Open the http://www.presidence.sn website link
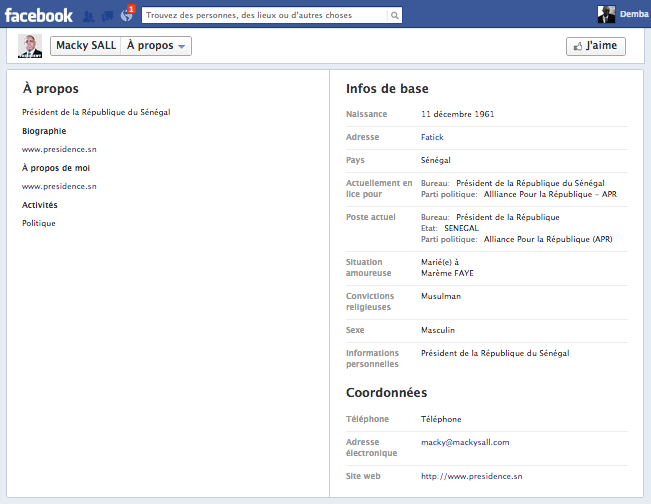Image resolution: width=651 pixels, height=504 pixels. tap(472, 476)
